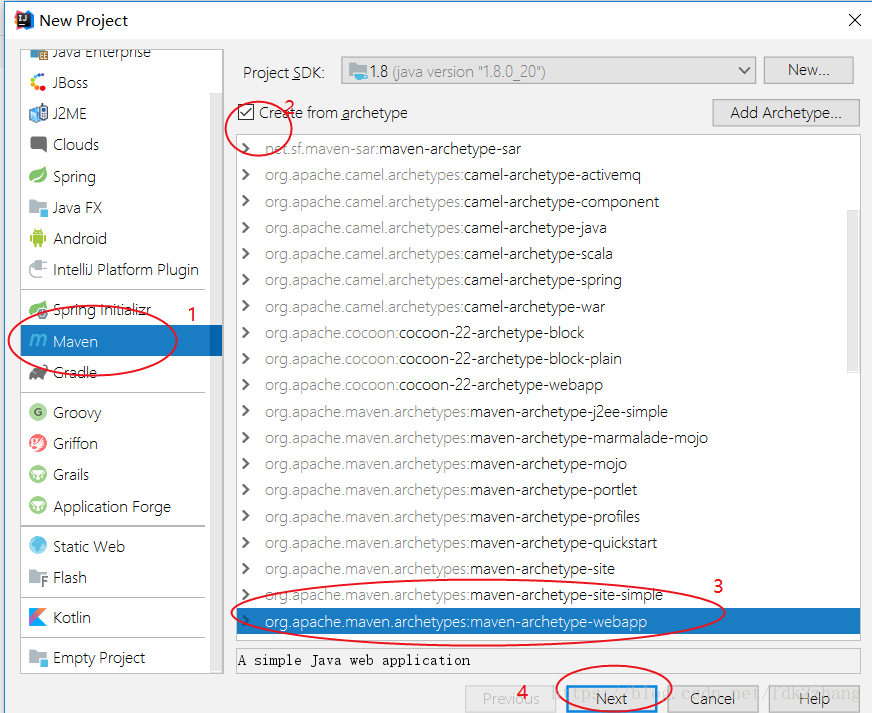Select maven-archetype-mojo archetype
Screen dimensions: 872x713
click(x=548, y=464)
